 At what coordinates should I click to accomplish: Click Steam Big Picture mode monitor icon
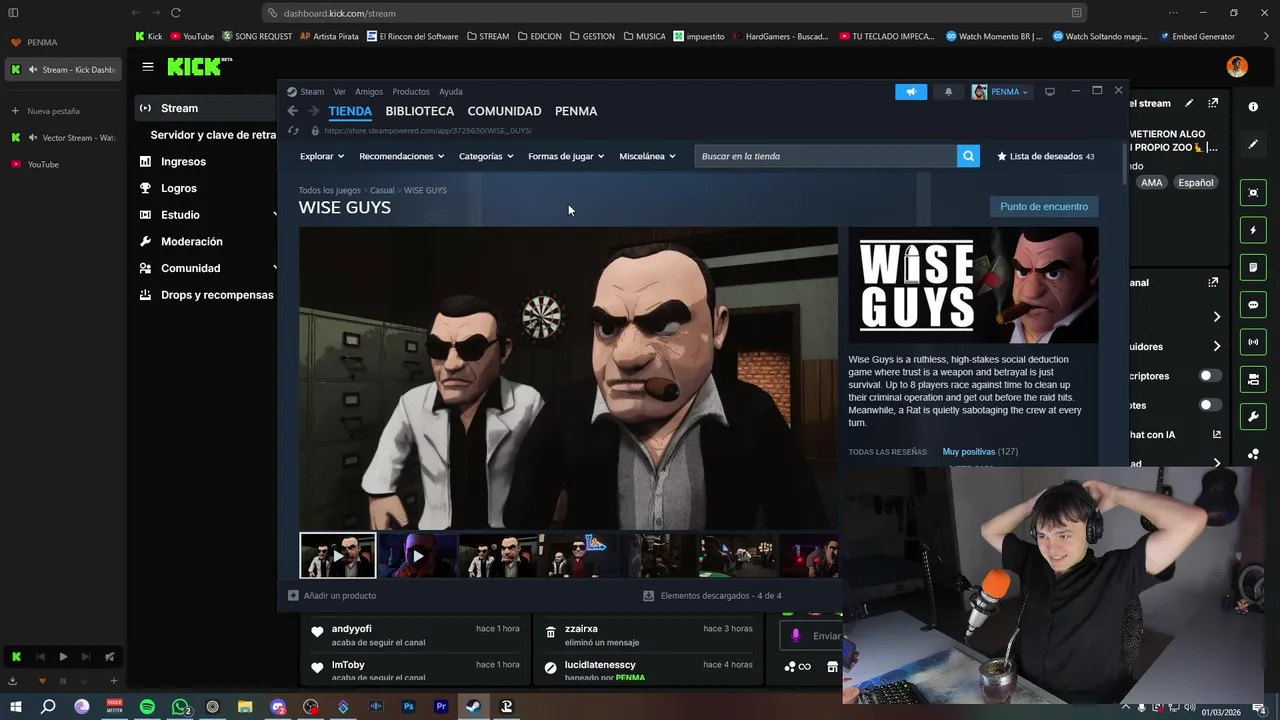[1049, 92]
